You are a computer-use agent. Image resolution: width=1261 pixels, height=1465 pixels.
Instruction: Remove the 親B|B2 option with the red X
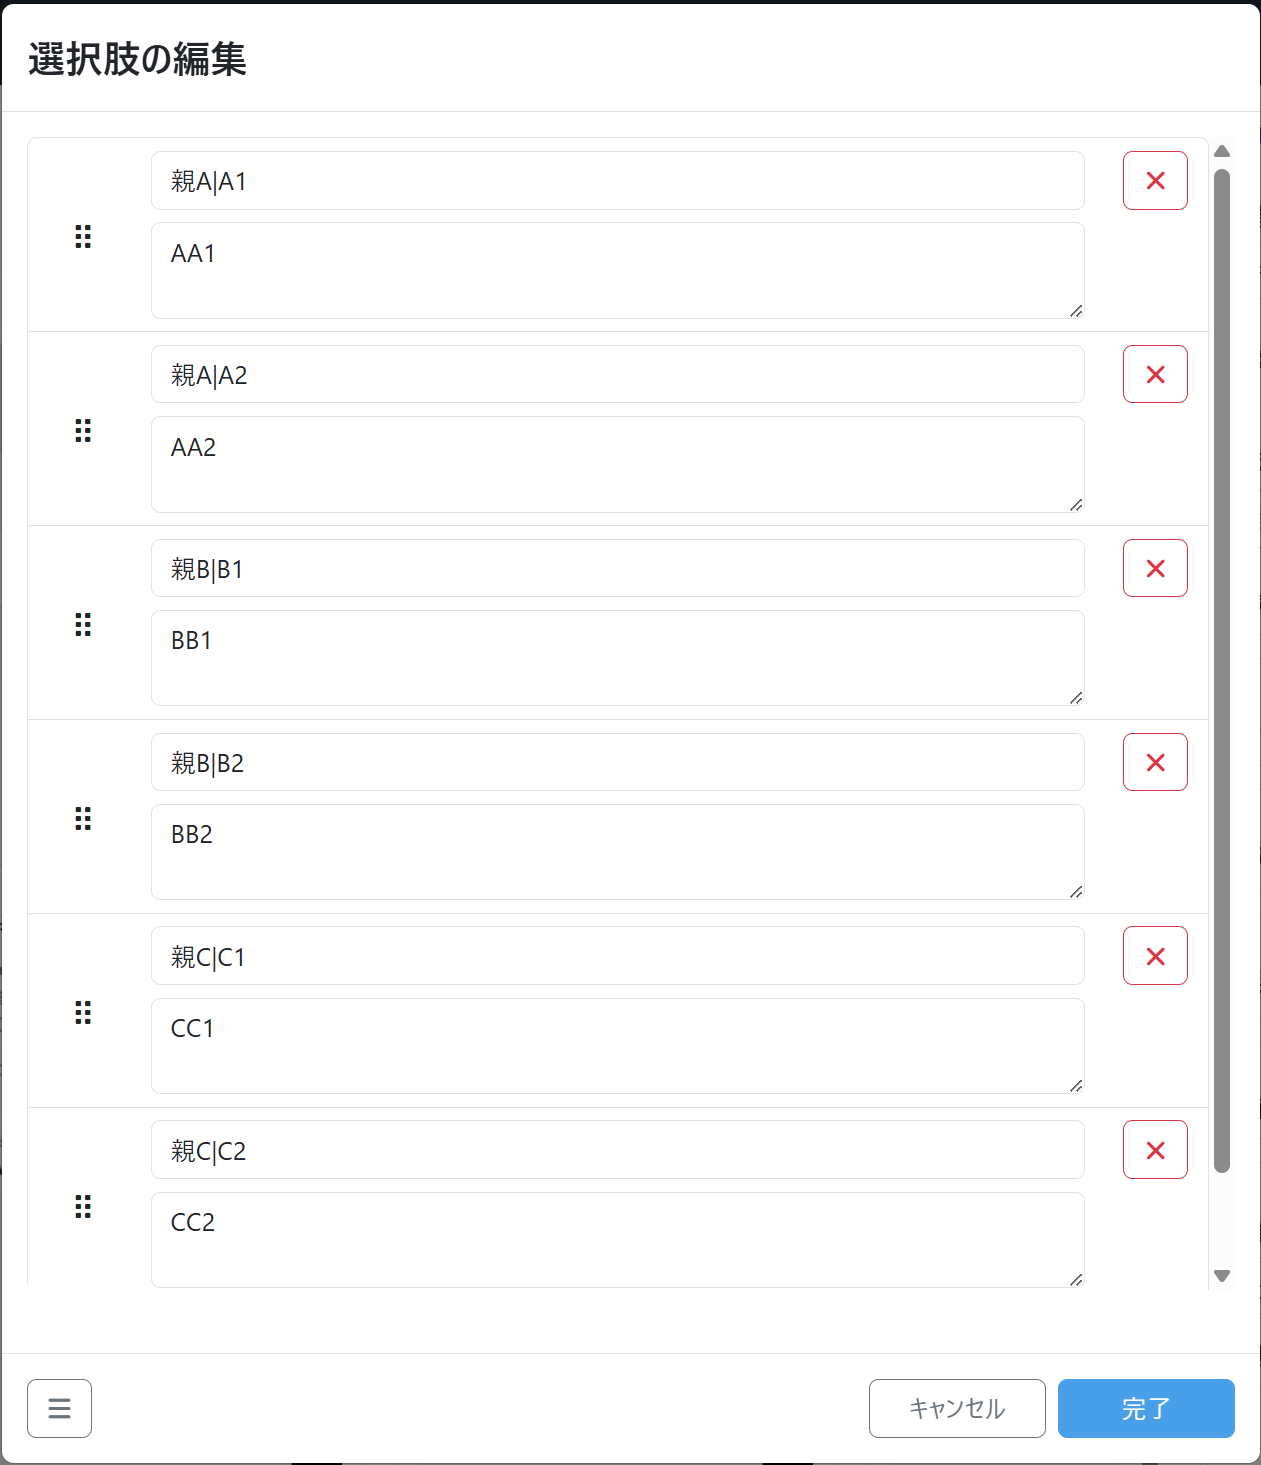click(x=1155, y=762)
